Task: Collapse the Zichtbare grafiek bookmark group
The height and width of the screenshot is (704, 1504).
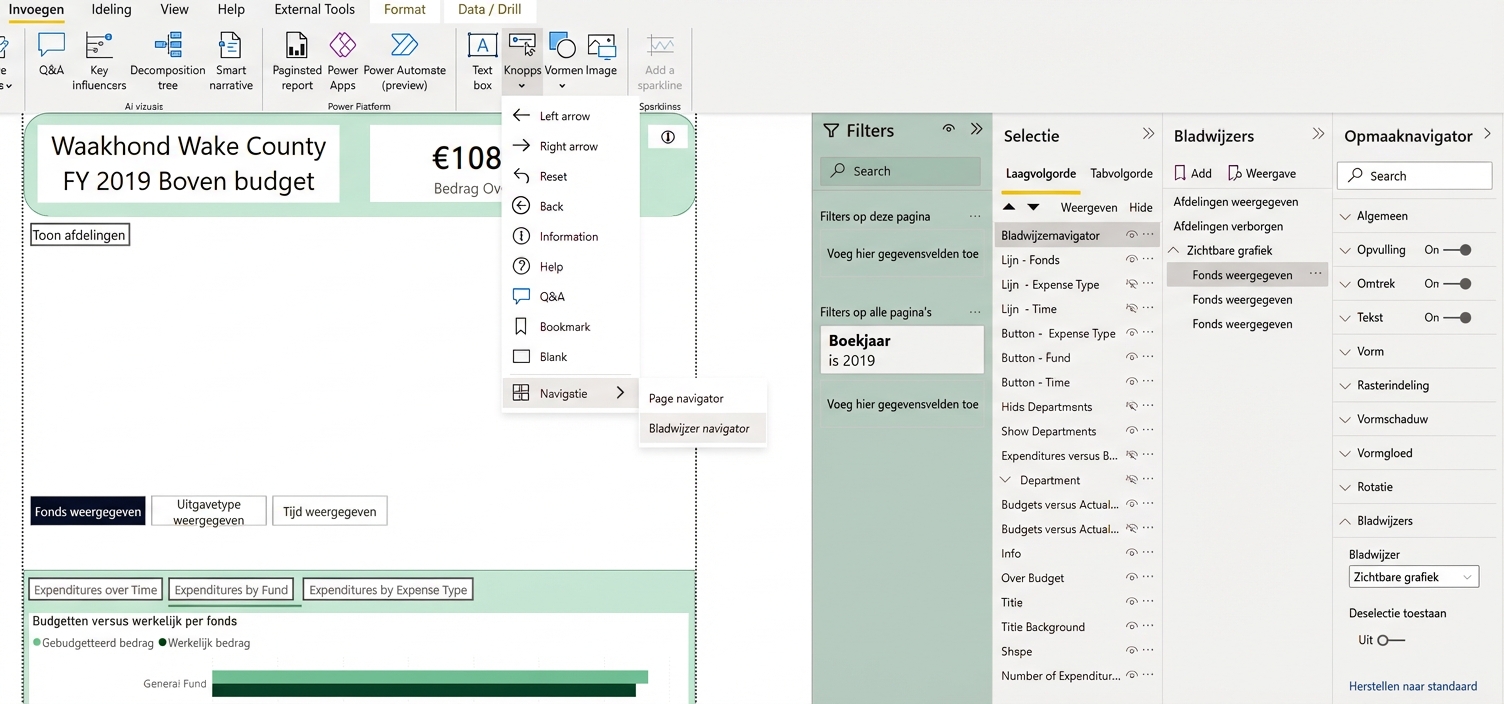Action: 1174,251
